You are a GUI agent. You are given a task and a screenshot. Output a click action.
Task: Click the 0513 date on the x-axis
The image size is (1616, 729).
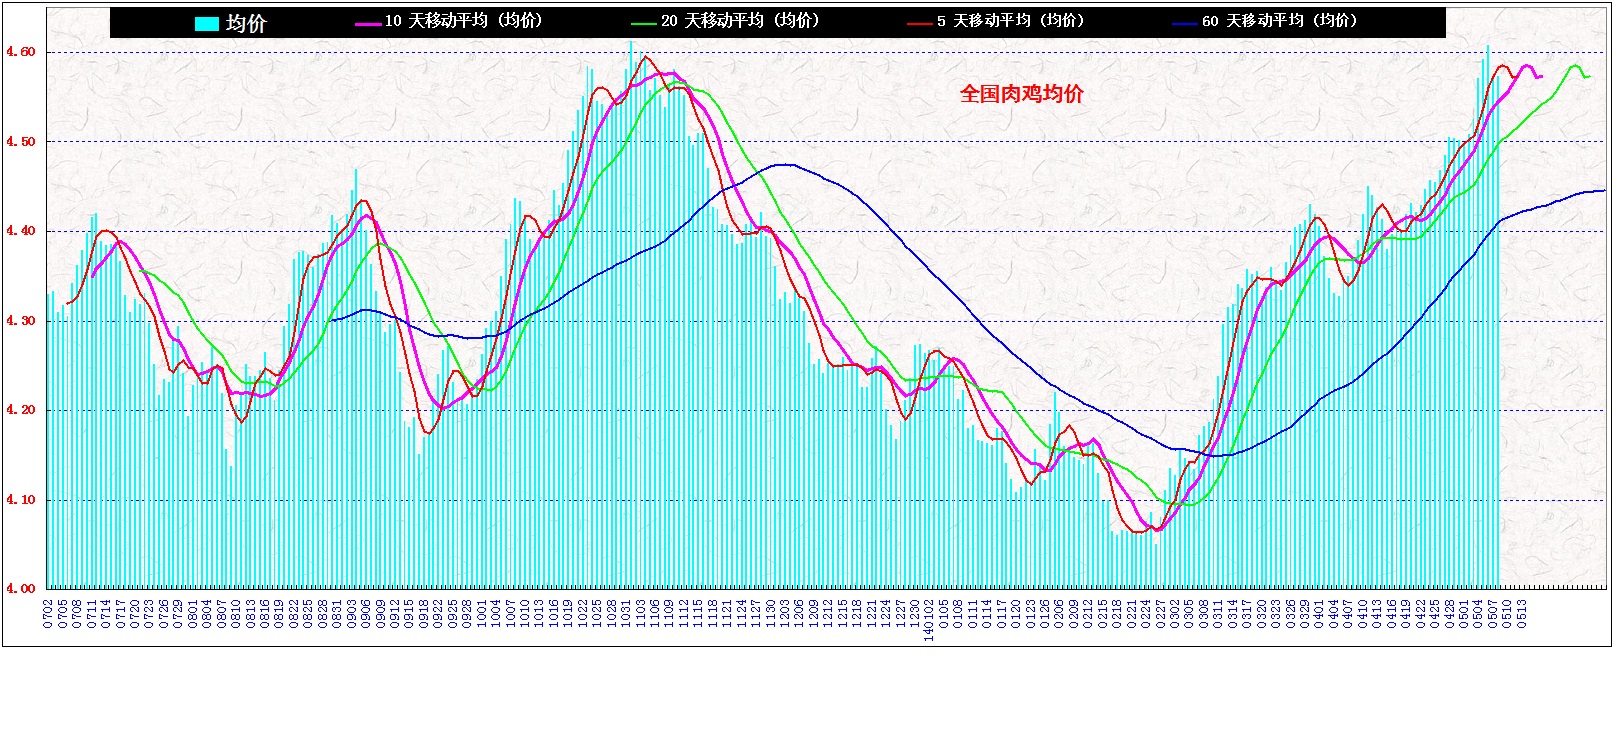pos(1522,610)
